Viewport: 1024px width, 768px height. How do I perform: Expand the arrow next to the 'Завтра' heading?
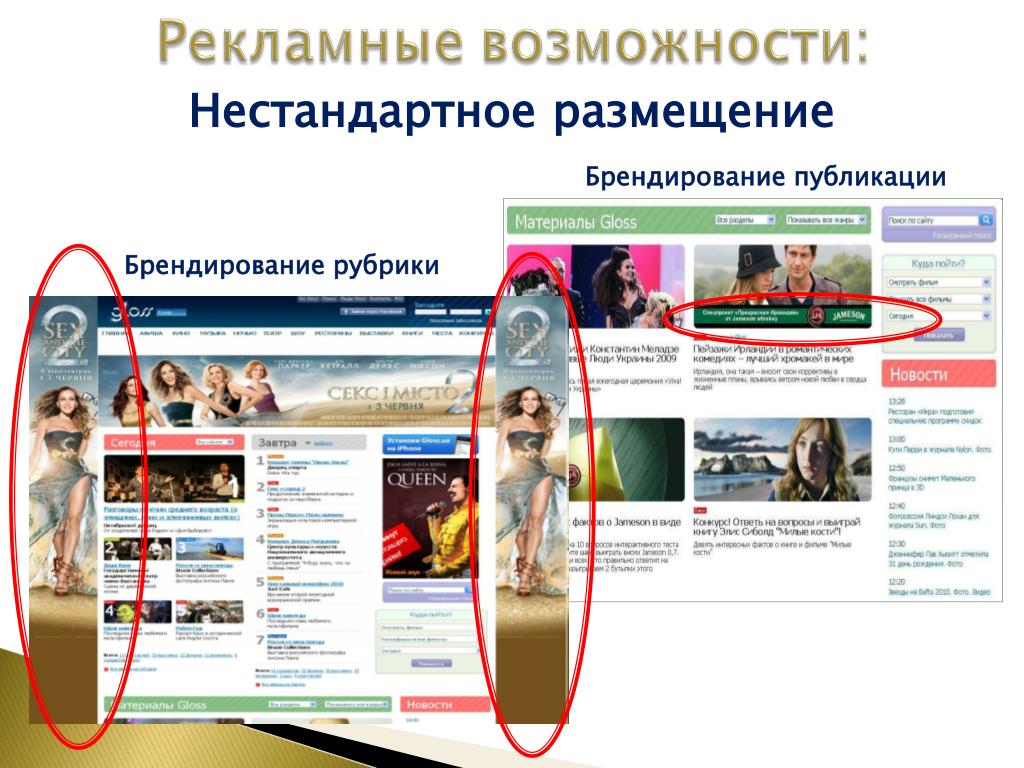pos(308,443)
